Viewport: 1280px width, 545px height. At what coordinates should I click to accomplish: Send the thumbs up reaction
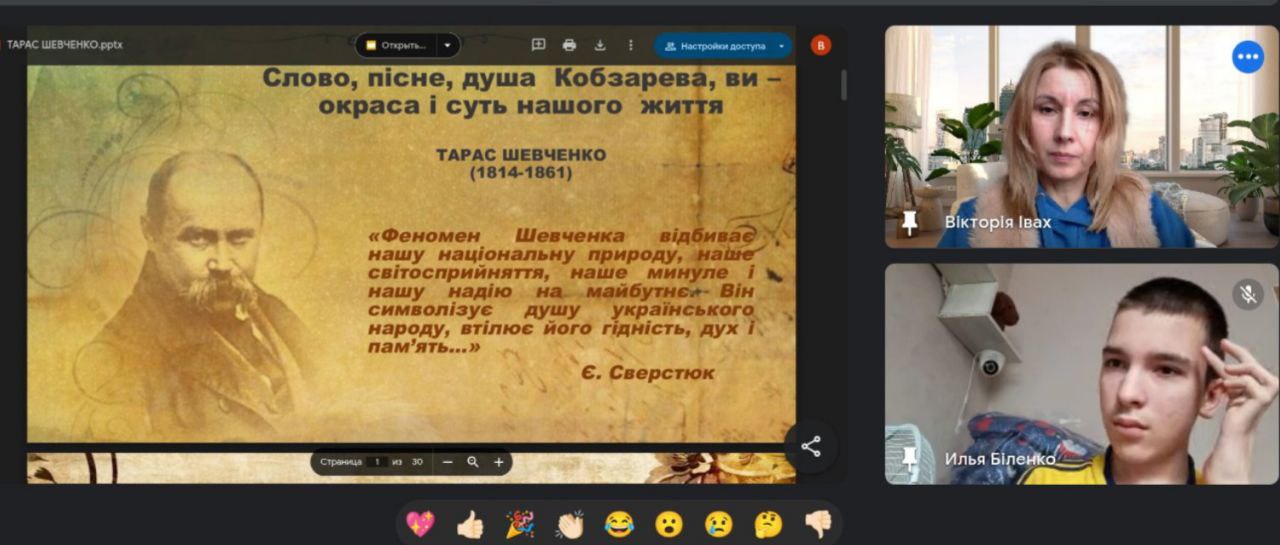(x=470, y=524)
